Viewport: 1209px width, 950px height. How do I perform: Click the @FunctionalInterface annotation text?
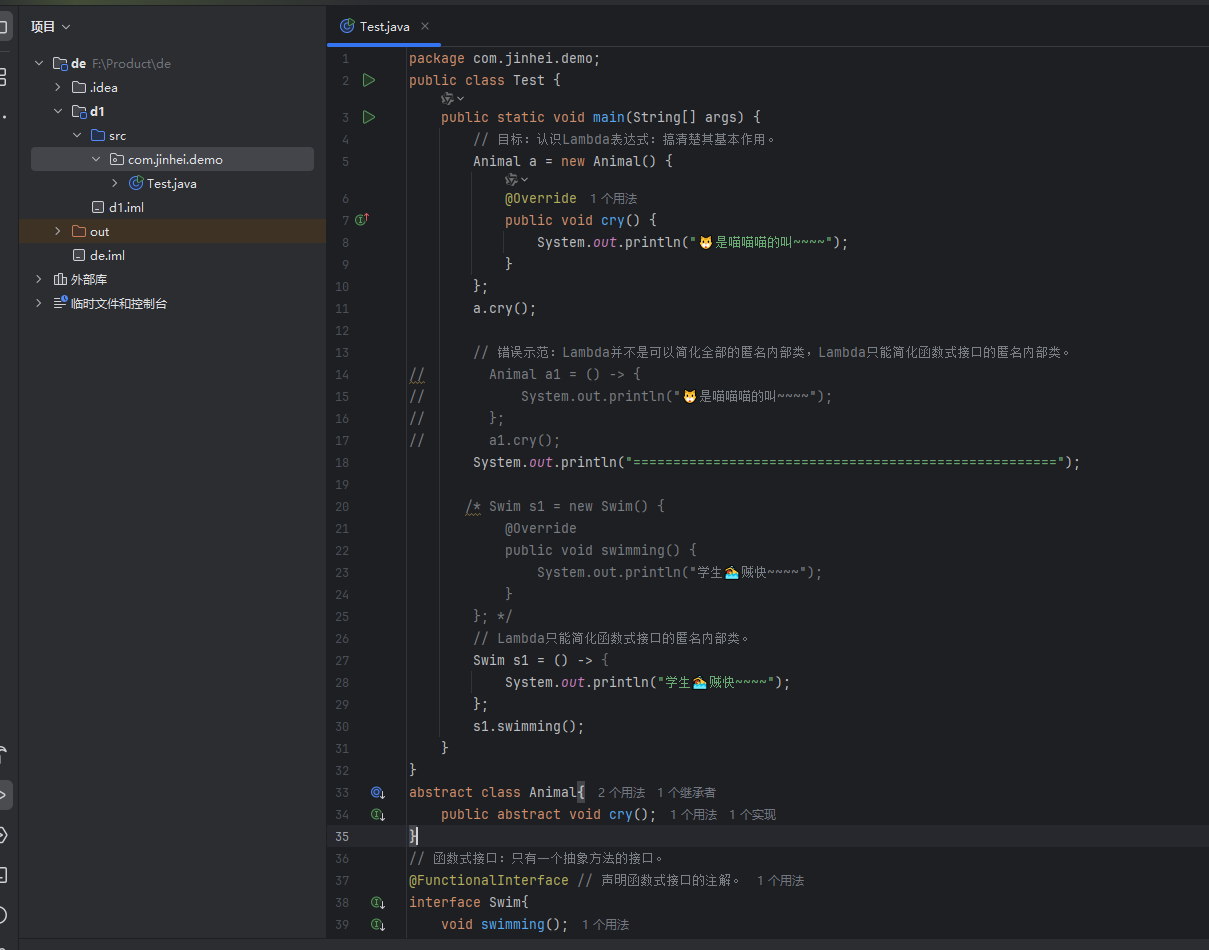(489, 880)
